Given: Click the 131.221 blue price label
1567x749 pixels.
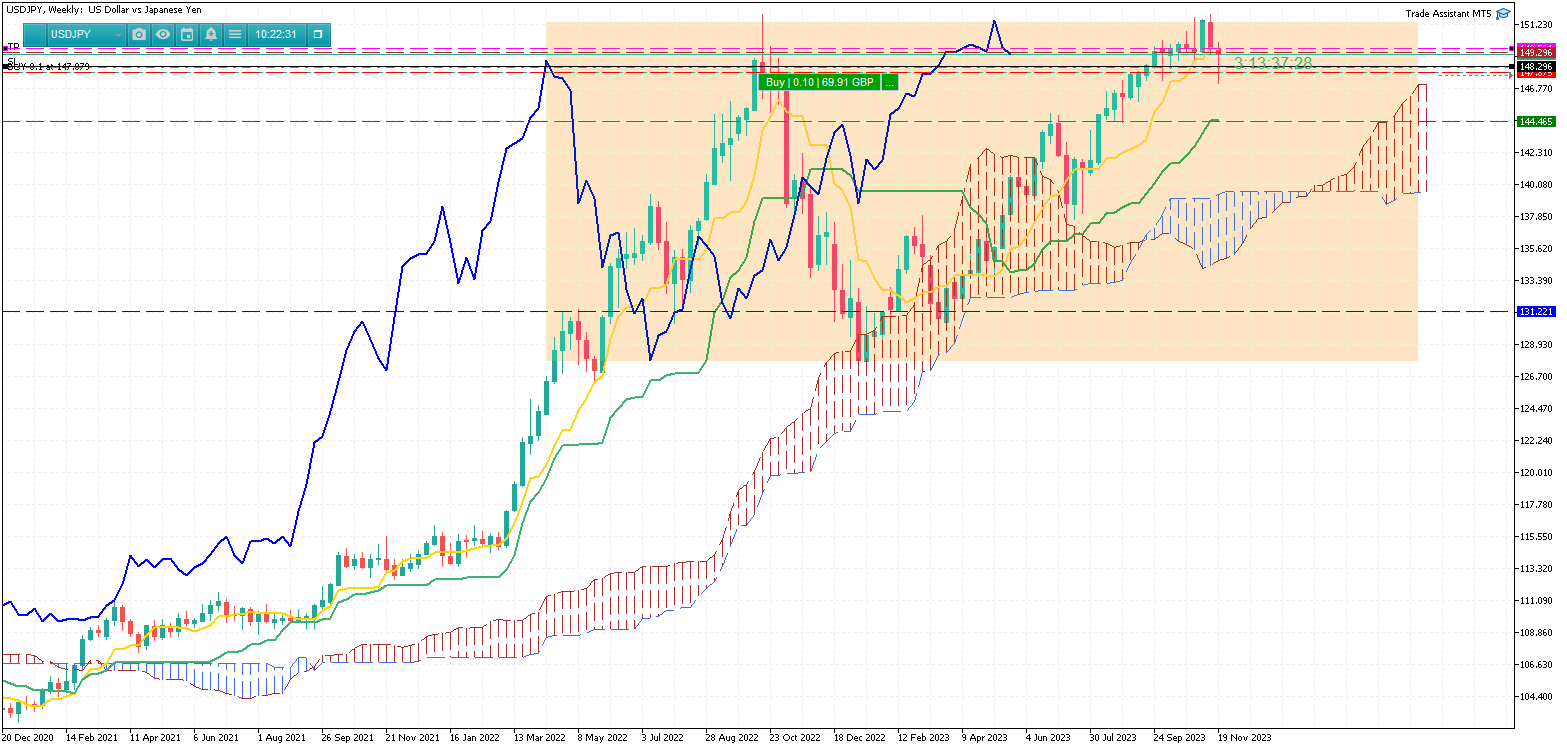Looking at the screenshot, I should pyautogui.click(x=1535, y=312).
